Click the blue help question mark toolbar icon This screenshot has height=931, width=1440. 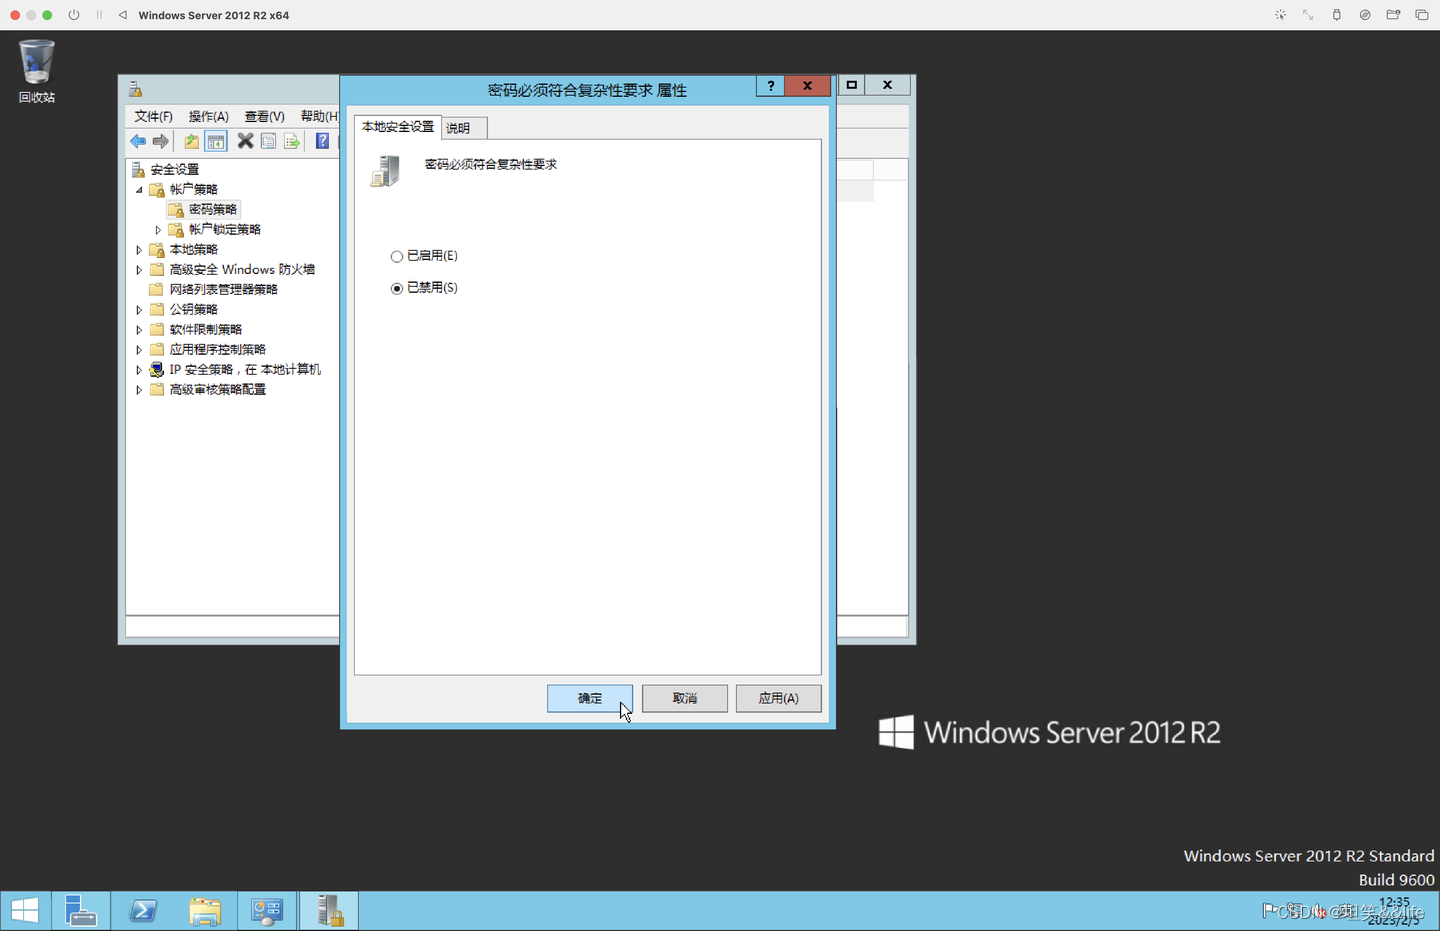click(x=322, y=141)
